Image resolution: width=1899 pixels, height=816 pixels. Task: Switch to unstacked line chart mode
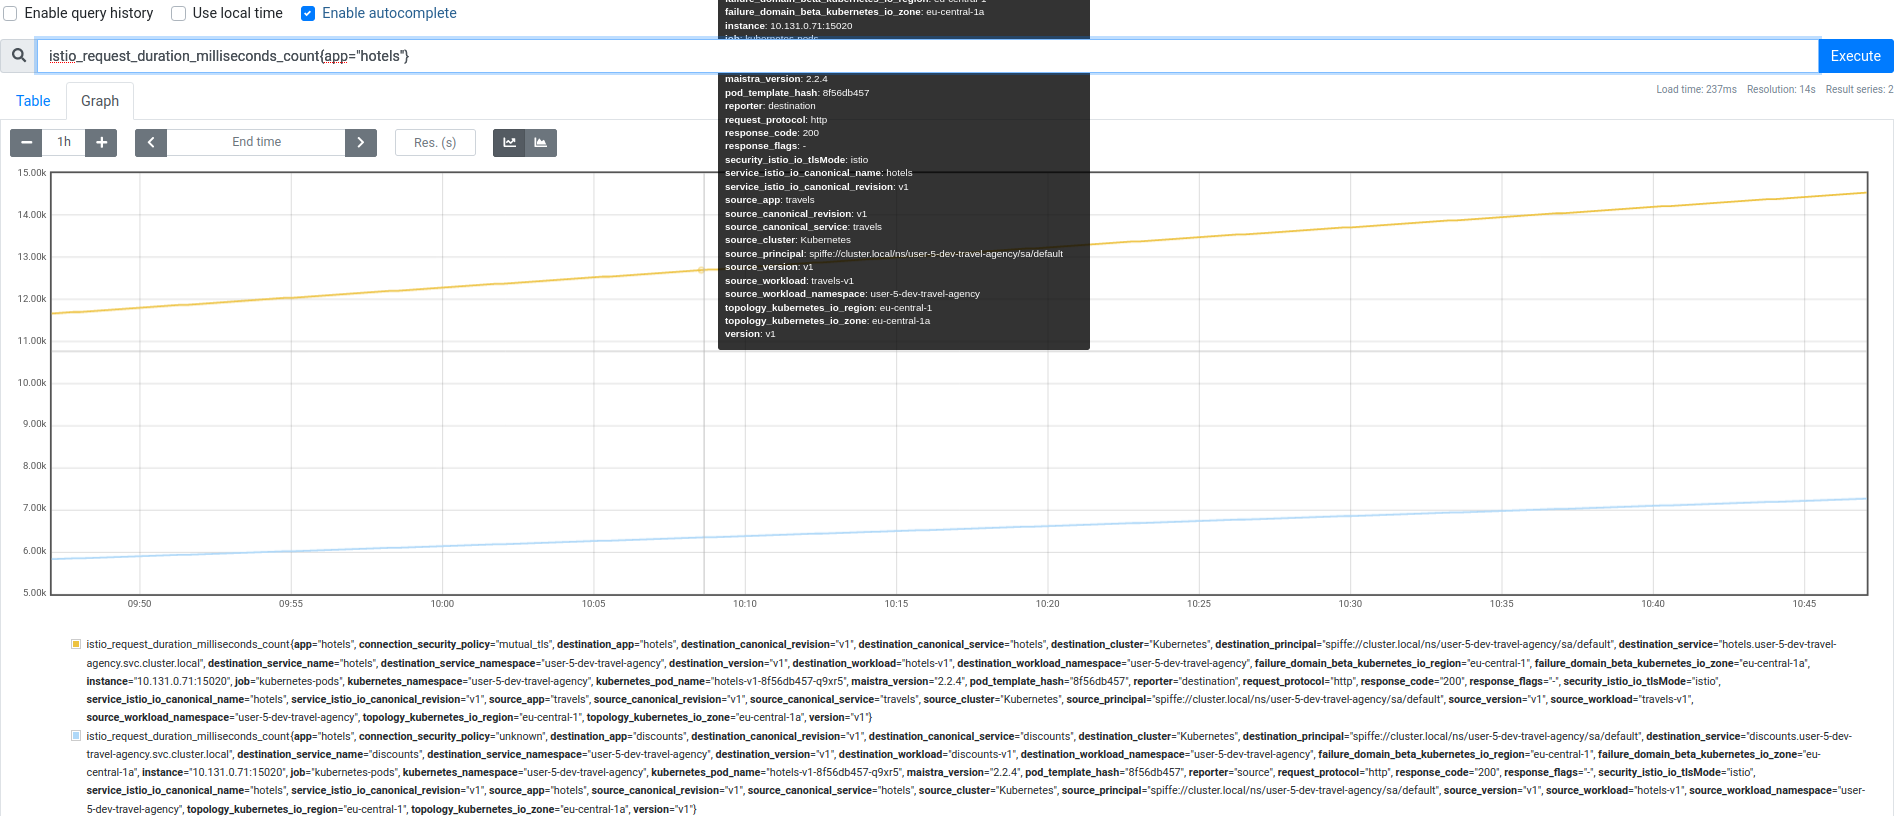click(x=509, y=142)
